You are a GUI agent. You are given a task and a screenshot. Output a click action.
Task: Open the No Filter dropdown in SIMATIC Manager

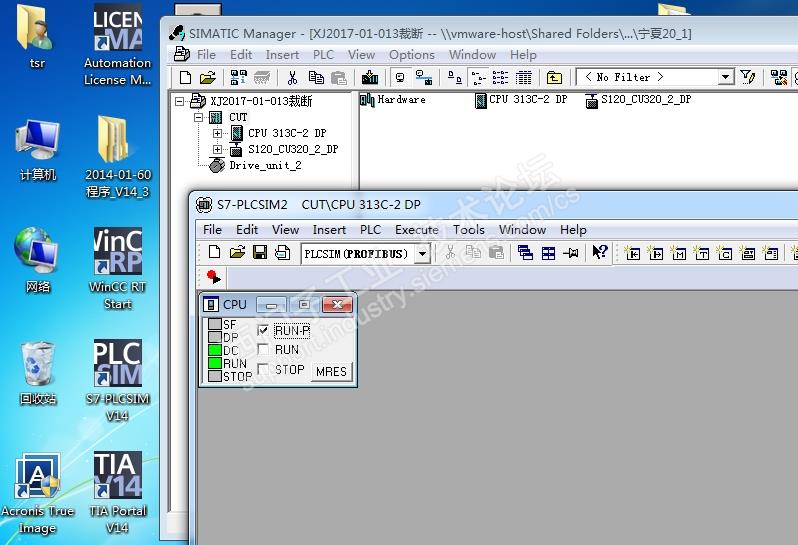726,77
